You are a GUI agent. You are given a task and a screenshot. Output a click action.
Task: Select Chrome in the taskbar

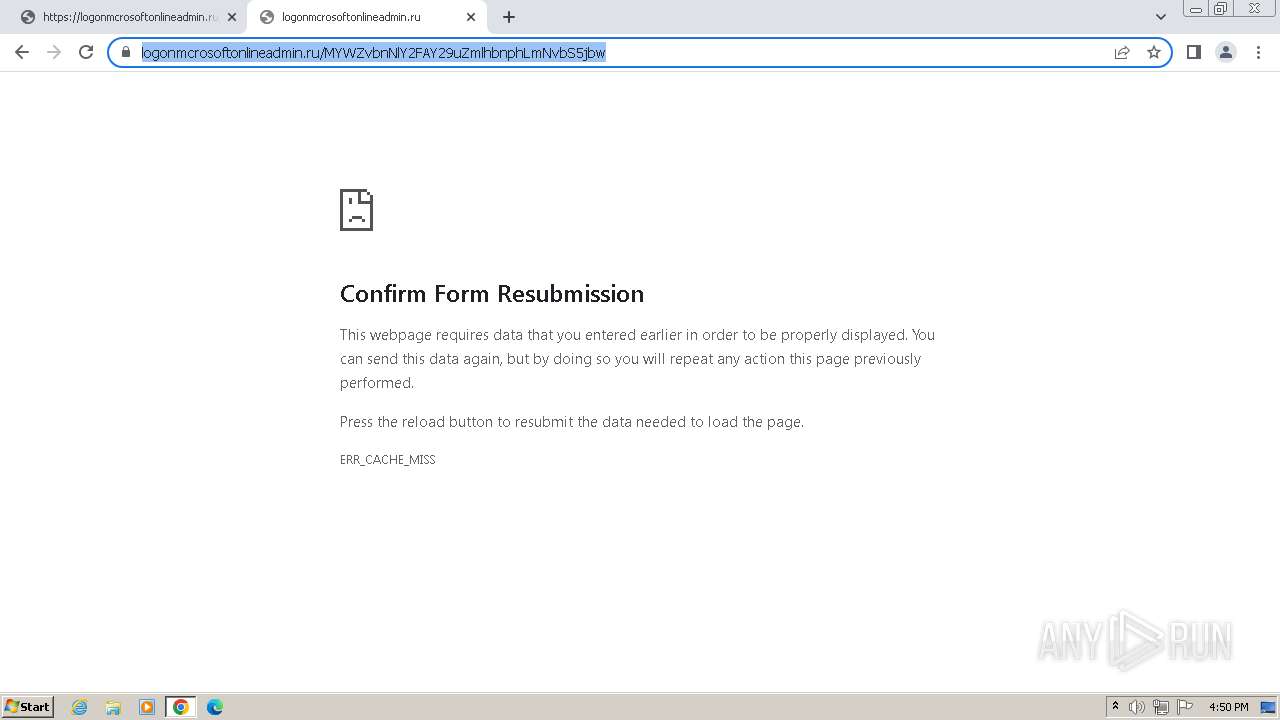pyautogui.click(x=181, y=707)
